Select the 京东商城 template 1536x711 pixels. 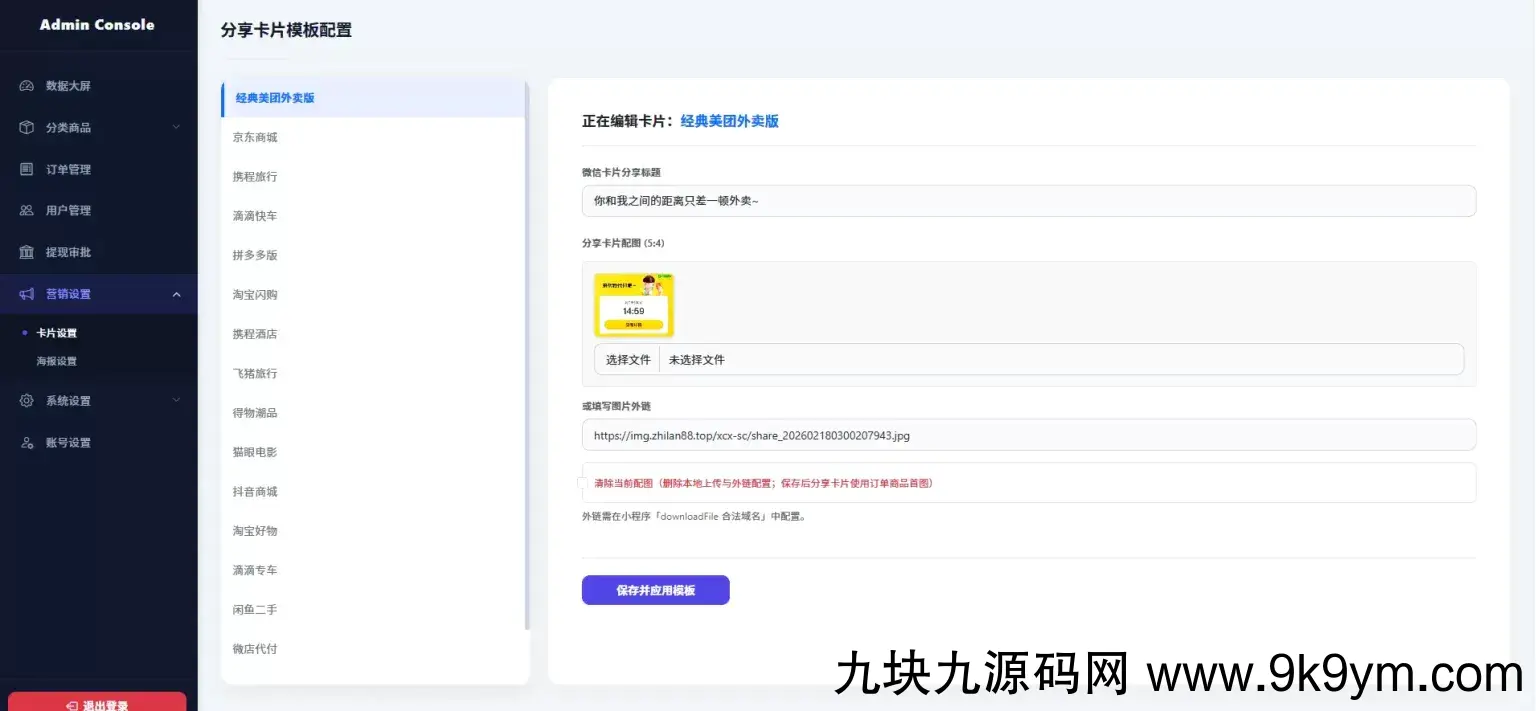click(373, 137)
